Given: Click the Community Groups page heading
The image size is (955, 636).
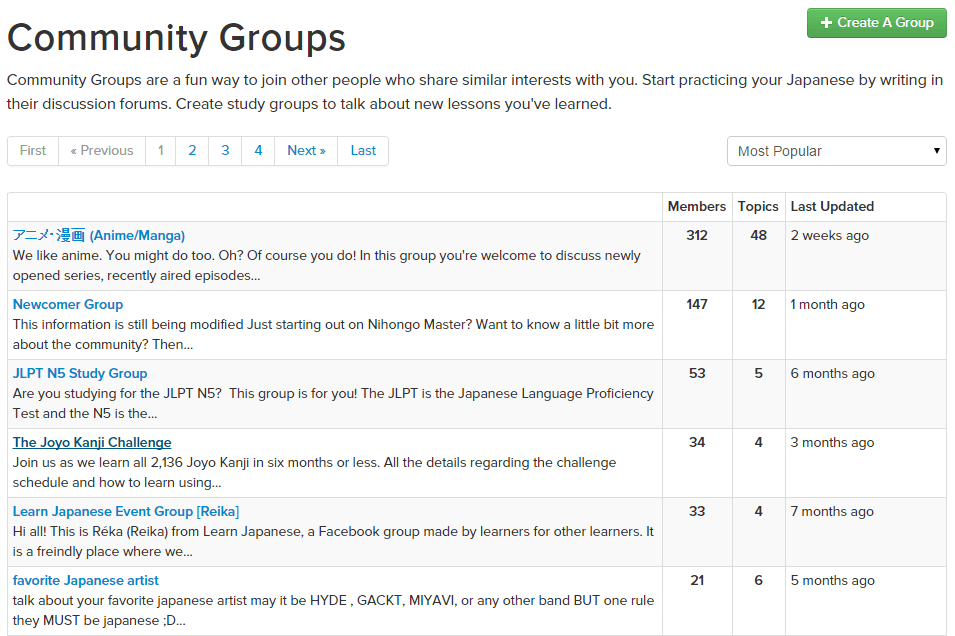Looking at the screenshot, I should [x=177, y=38].
